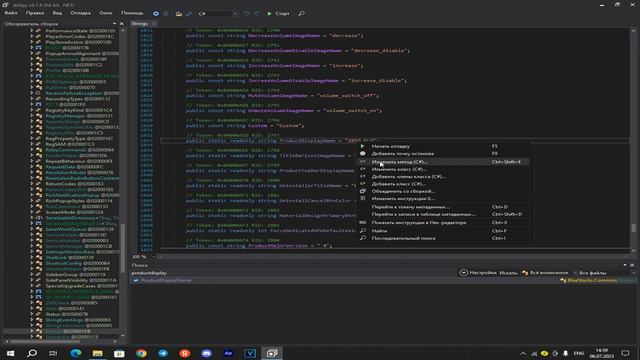The width and height of the screenshot is (640, 360).
Task: Click the ShortcutConfig class icon
Action: (x=39, y=263)
